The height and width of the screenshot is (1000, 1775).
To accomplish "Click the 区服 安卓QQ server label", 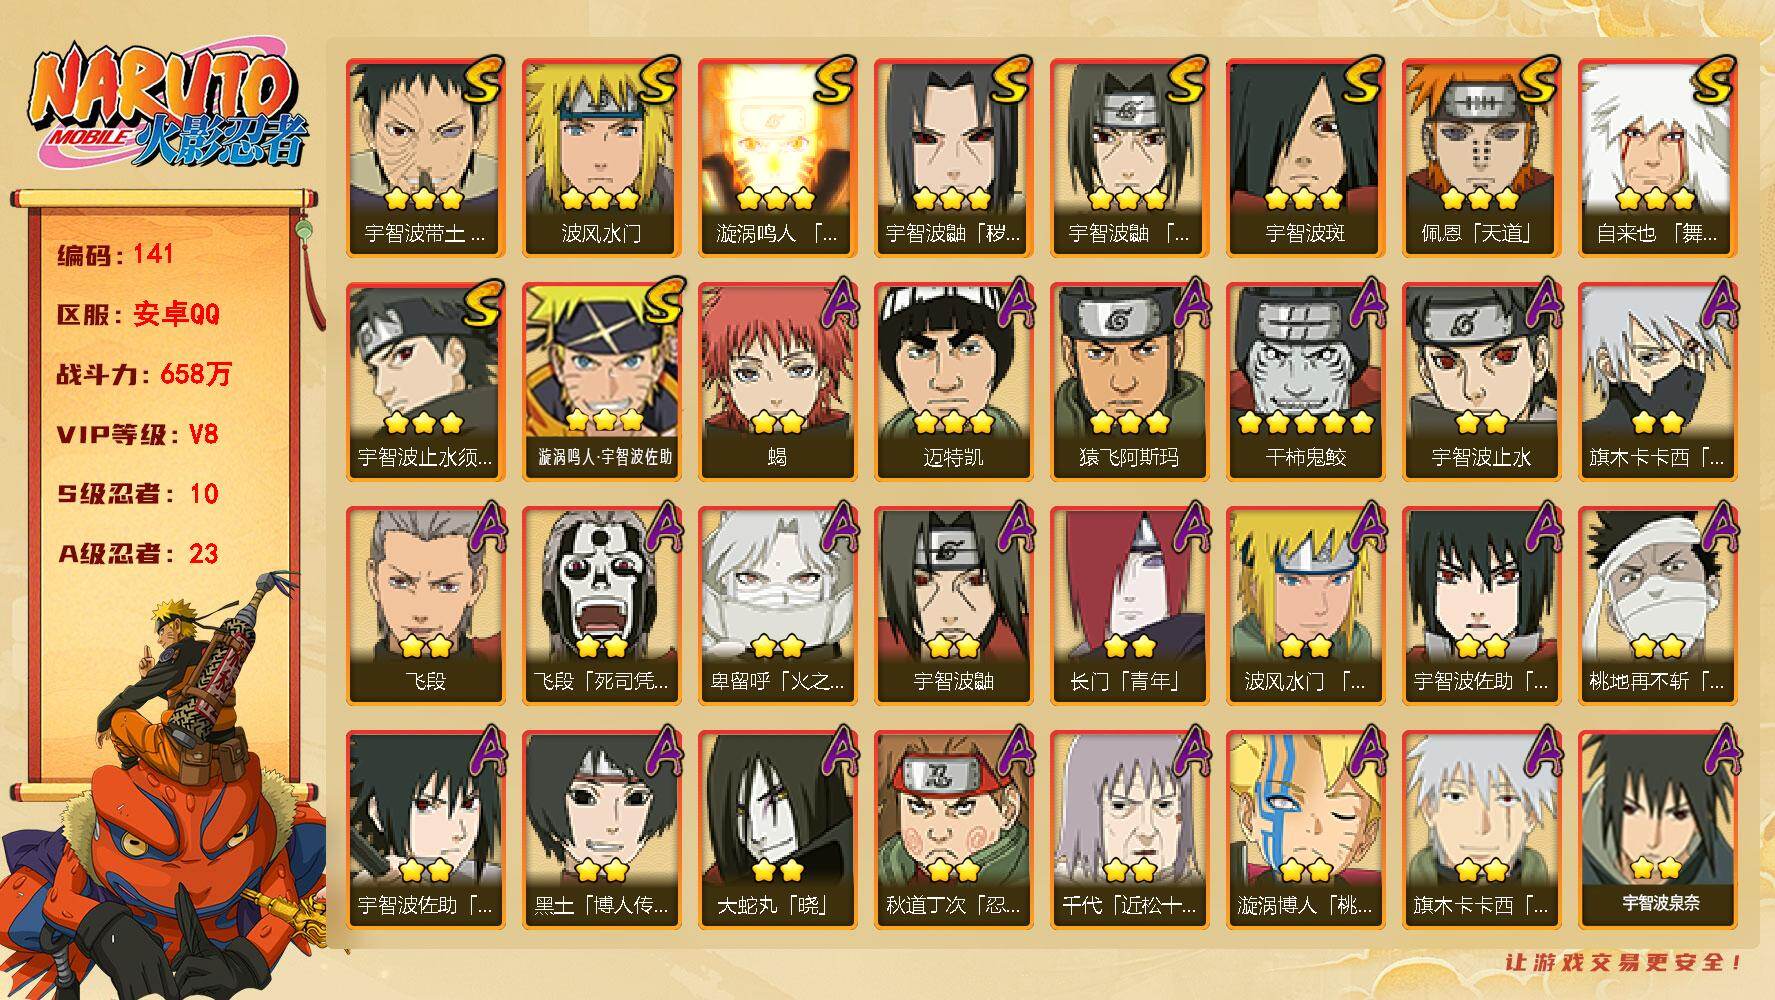I will tap(138, 314).
